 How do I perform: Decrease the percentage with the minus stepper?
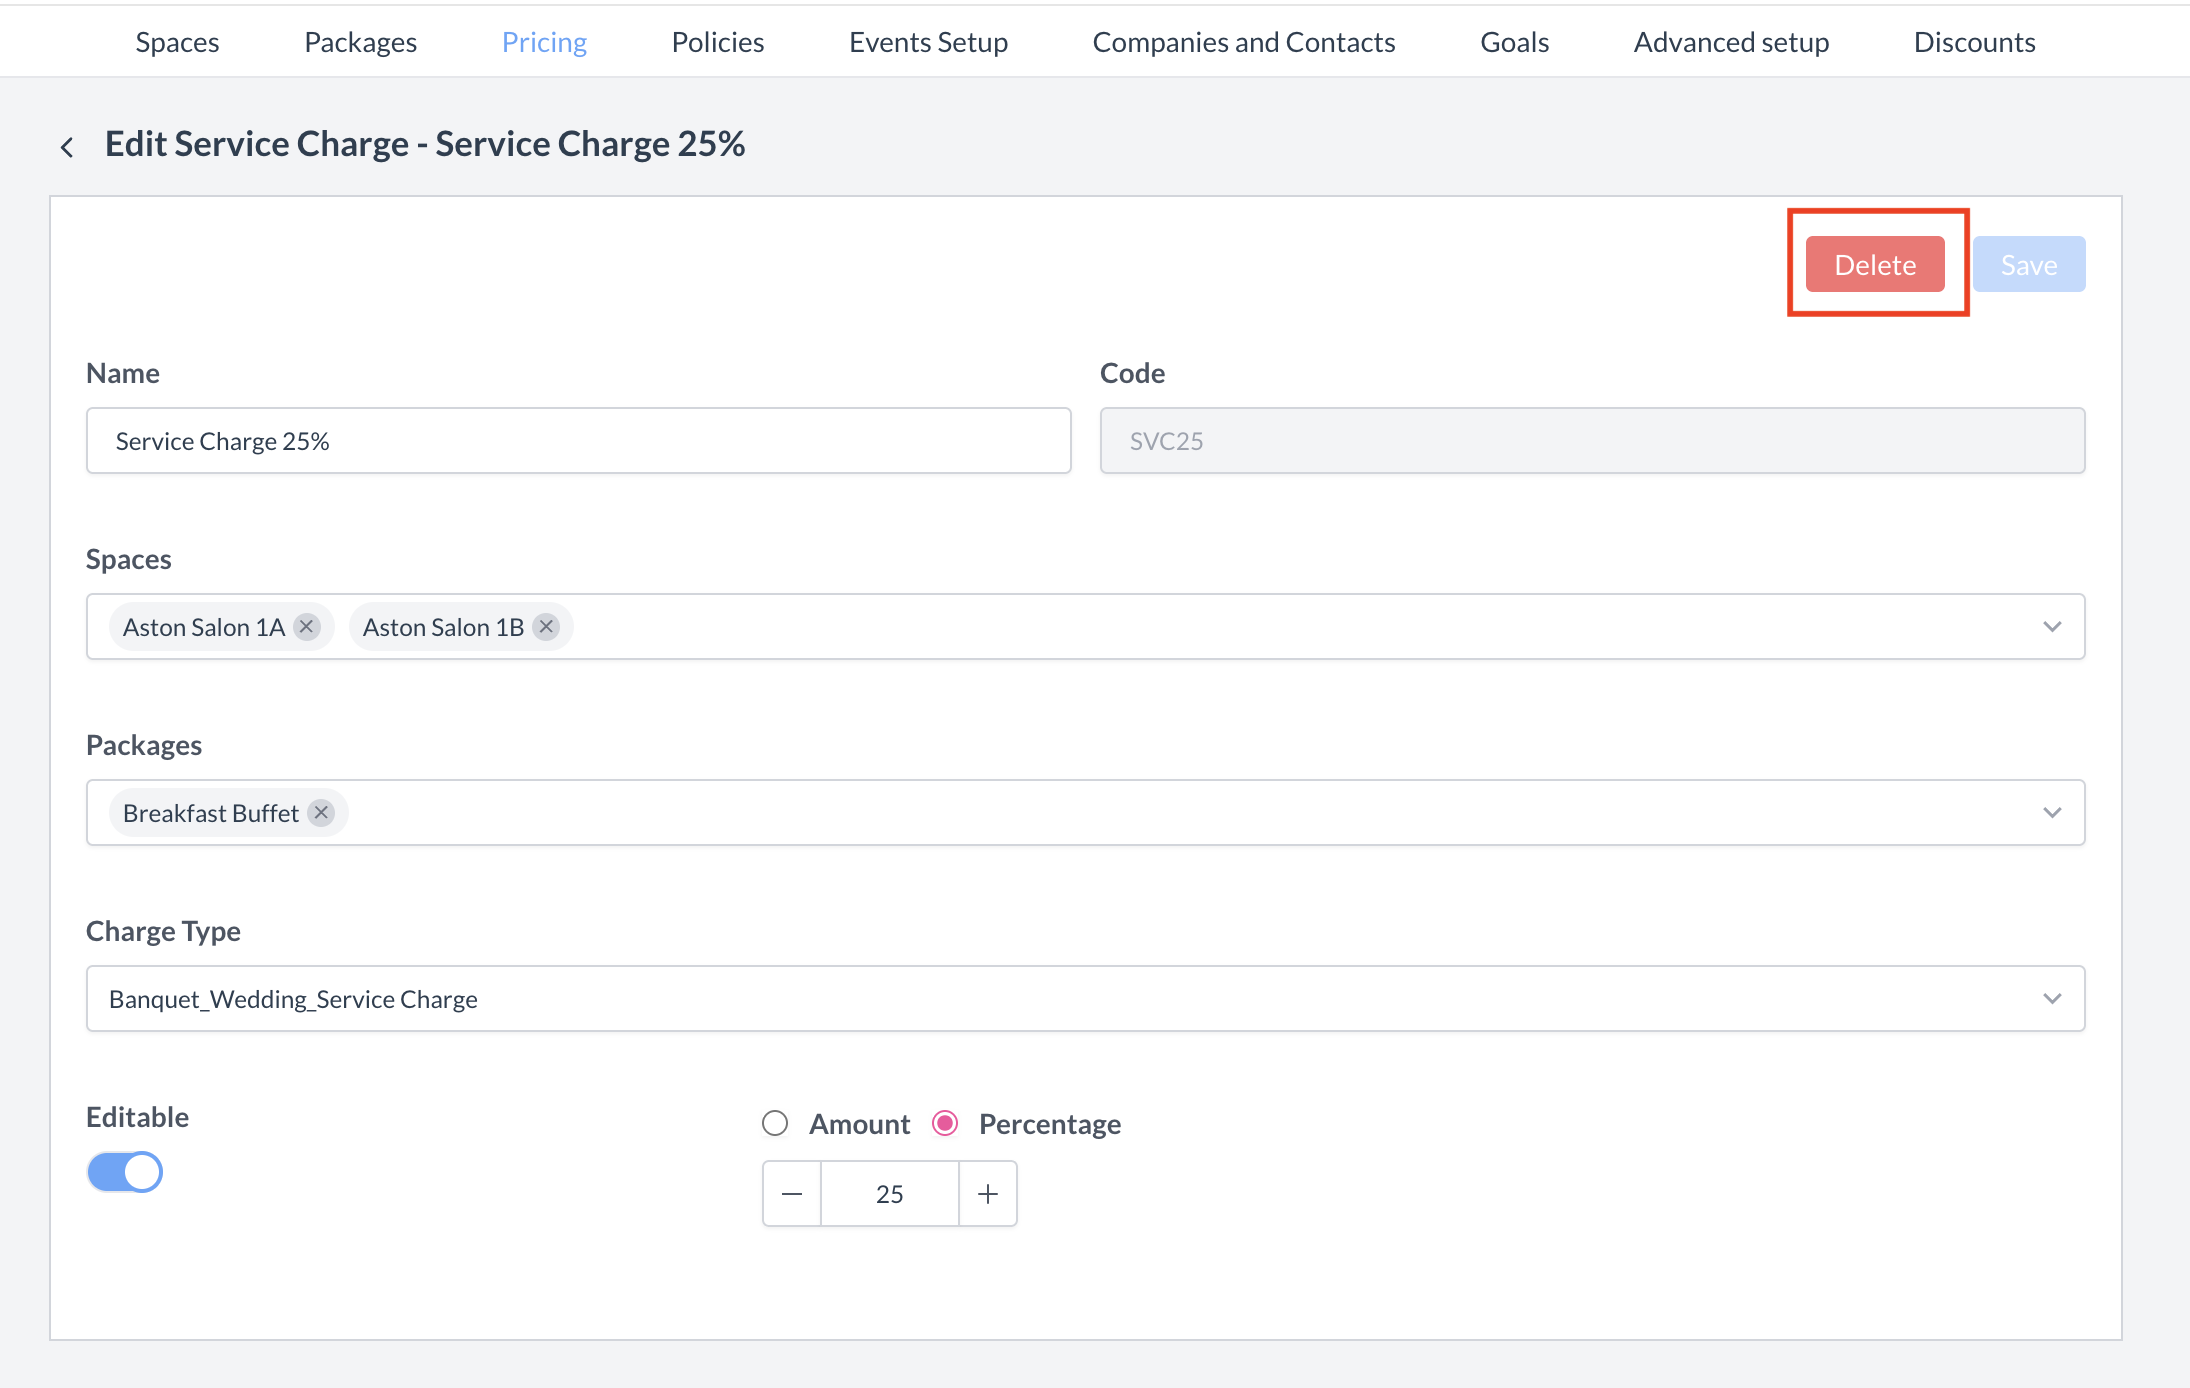(791, 1193)
